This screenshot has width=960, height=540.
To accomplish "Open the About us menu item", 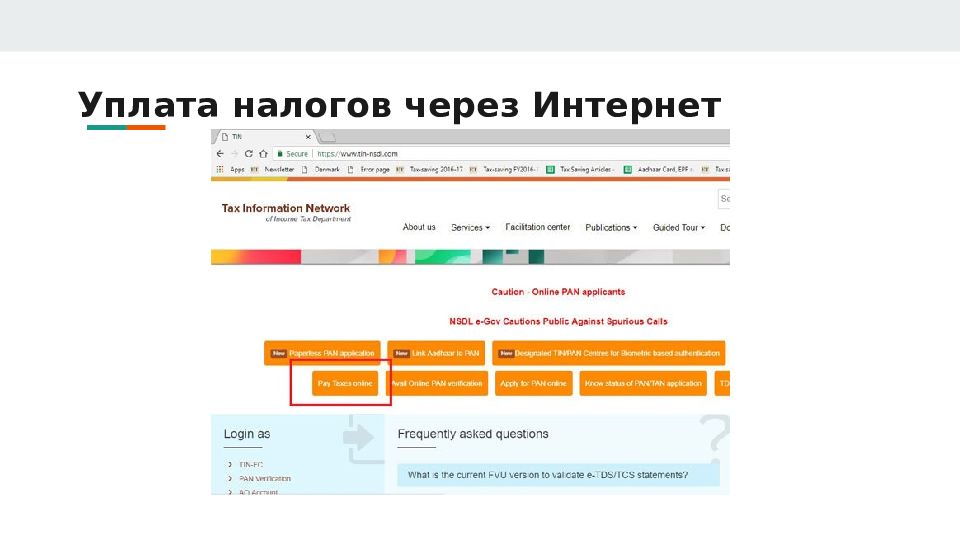I will pyautogui.click(x=419, y=227).
